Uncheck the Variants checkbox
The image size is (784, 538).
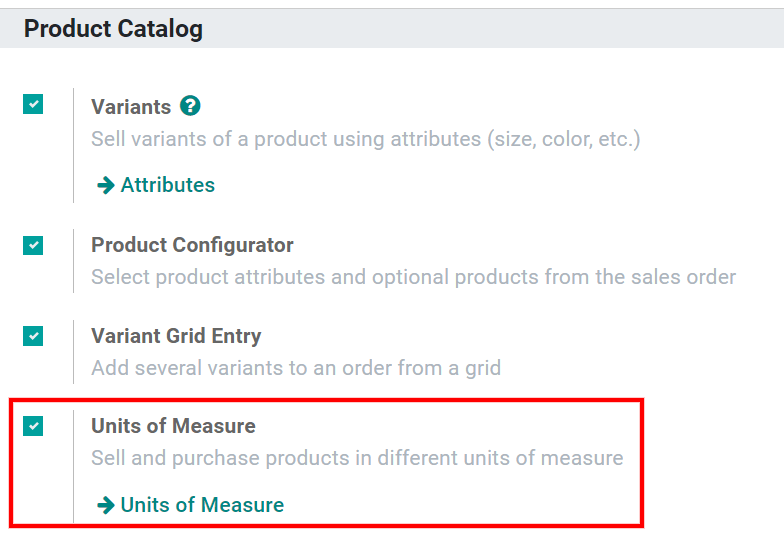point(34,104)
